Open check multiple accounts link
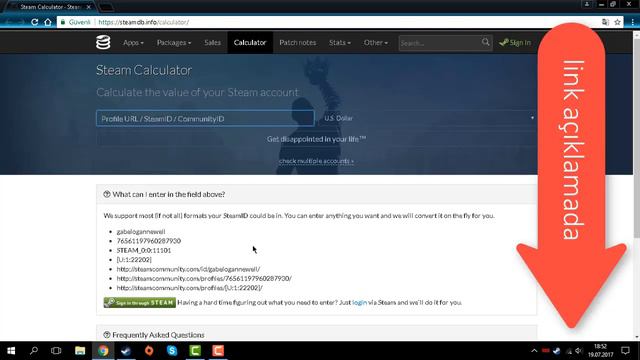The image size is (640, 360). click(x=316, y=161)
